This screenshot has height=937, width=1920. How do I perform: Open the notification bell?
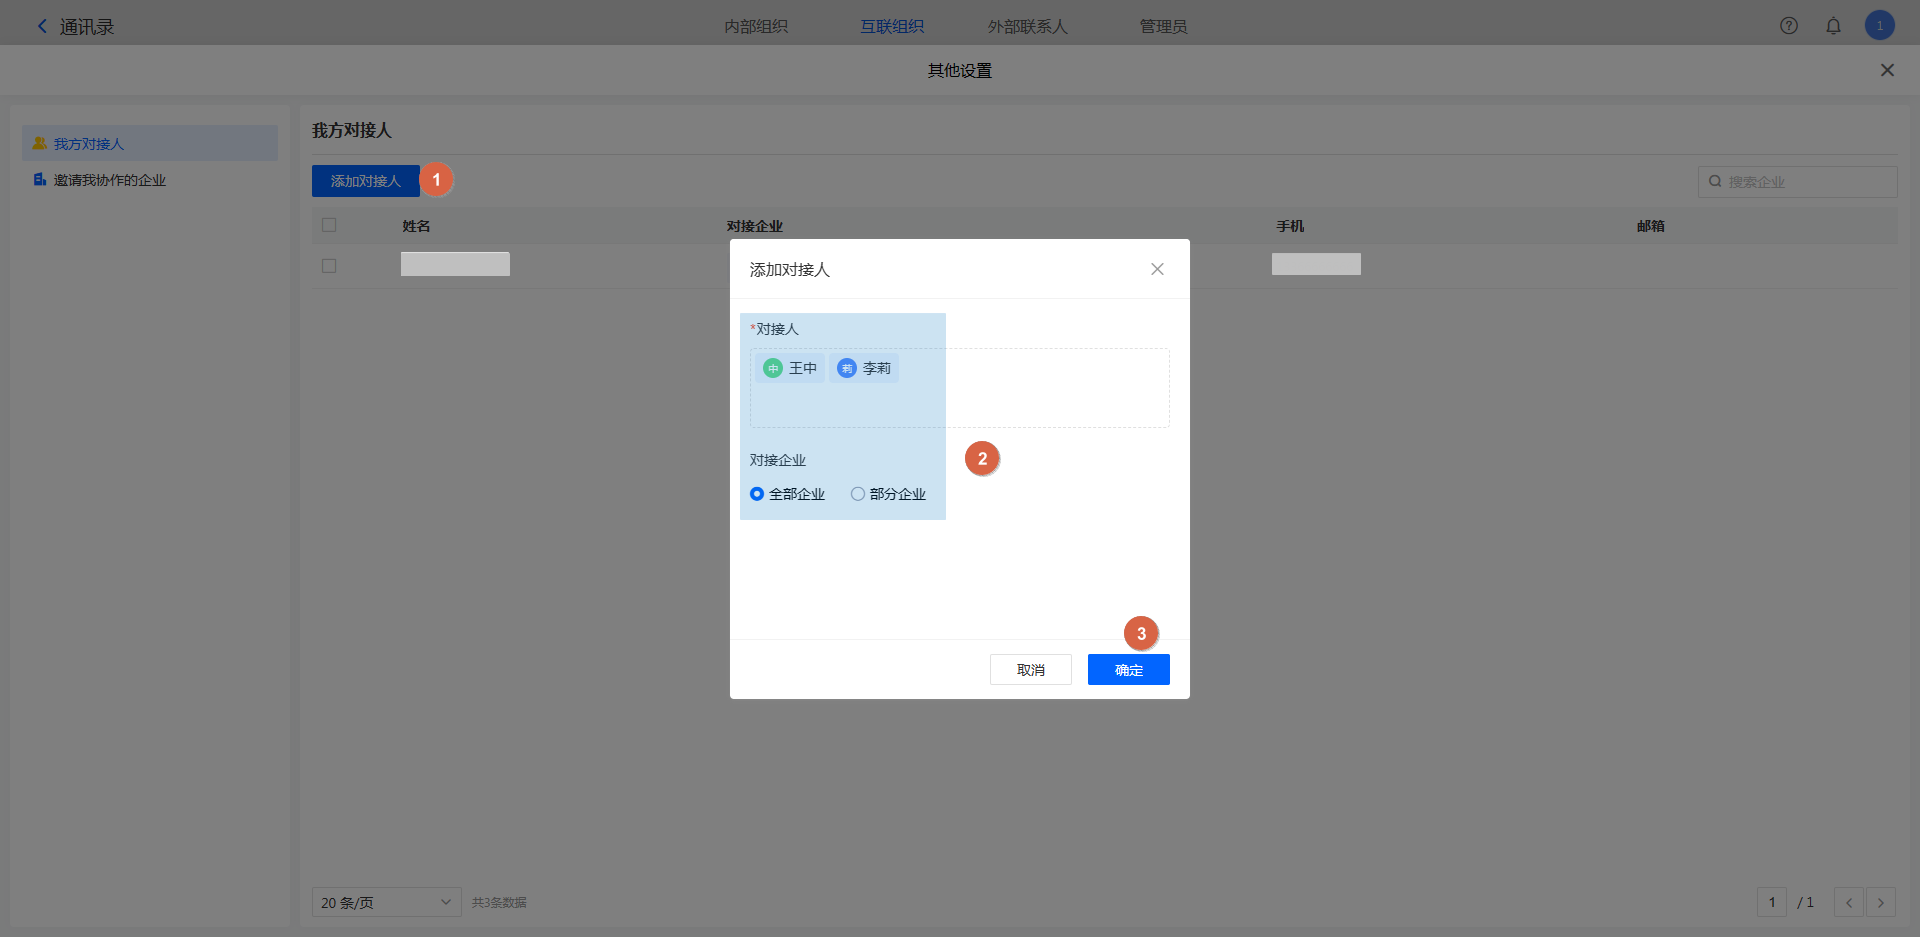tap(1833, 26)
